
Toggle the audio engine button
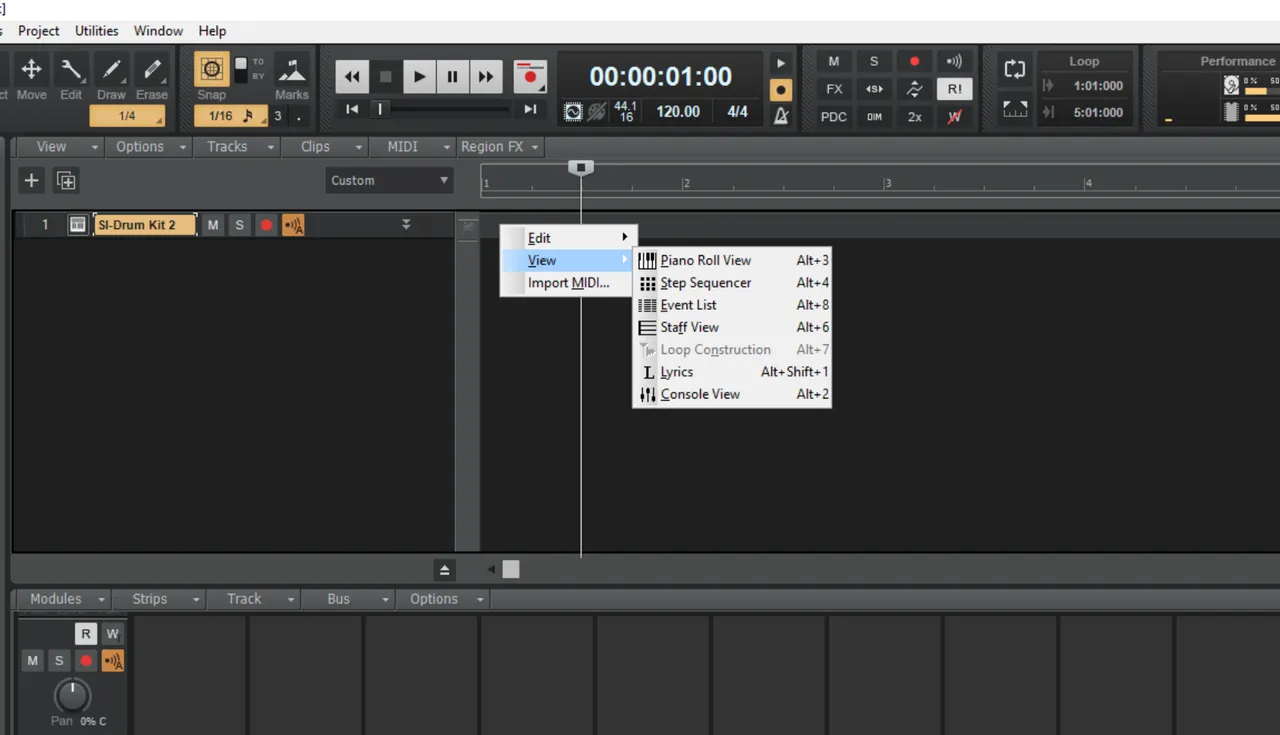pos(573,112)
